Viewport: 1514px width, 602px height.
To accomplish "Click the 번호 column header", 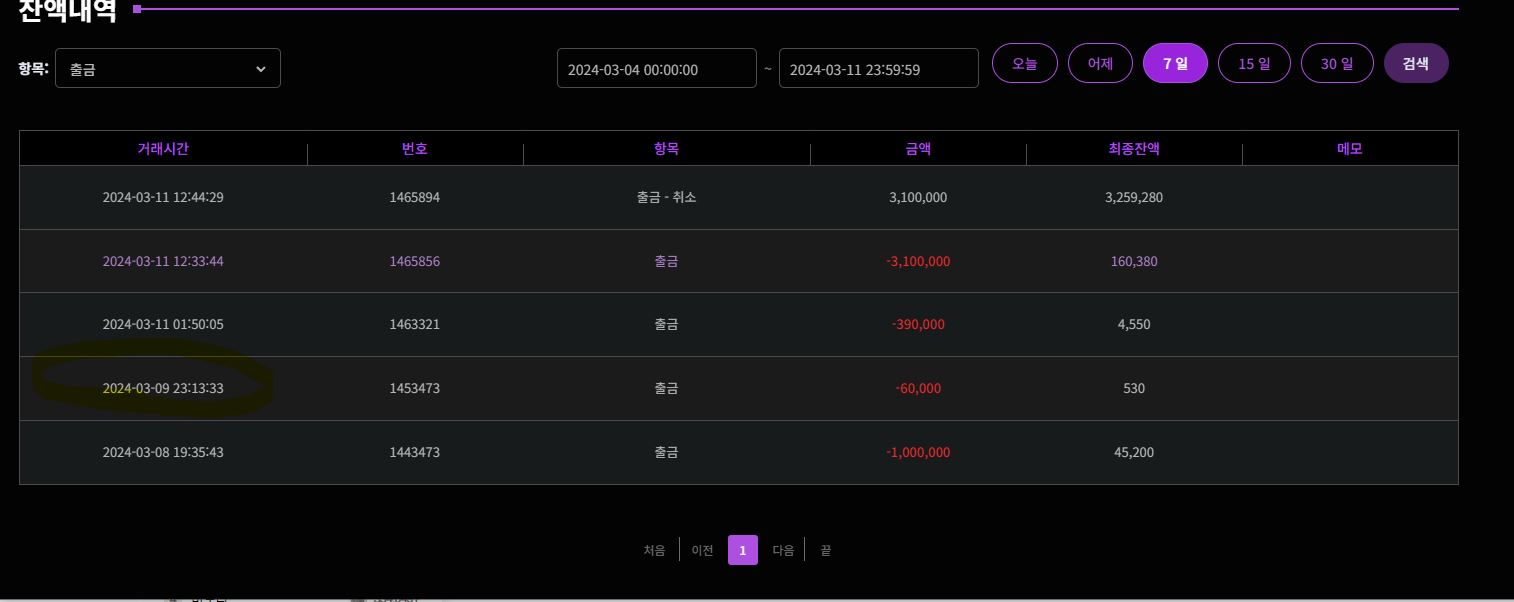I will tap(414, 149).
